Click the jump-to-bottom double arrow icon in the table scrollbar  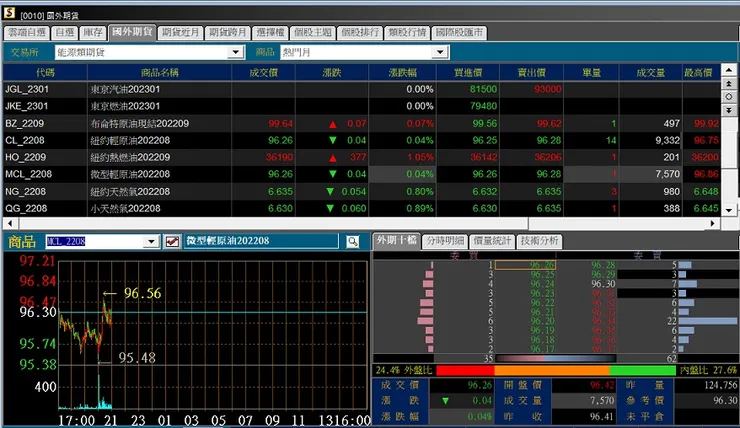pos(729,110)
